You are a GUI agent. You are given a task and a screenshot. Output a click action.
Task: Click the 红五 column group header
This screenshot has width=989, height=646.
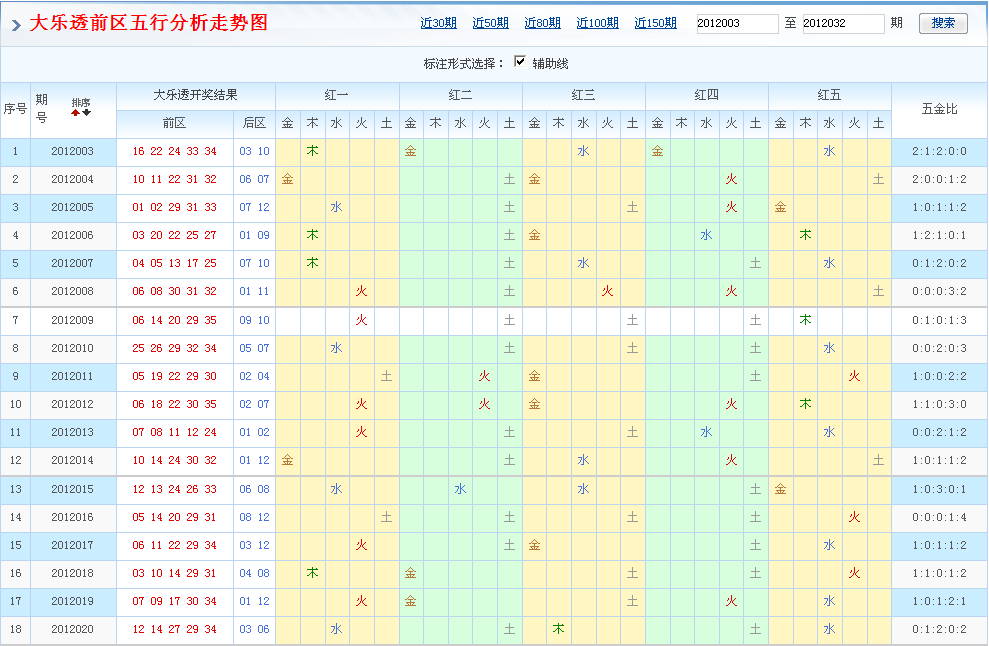point(829,95)
